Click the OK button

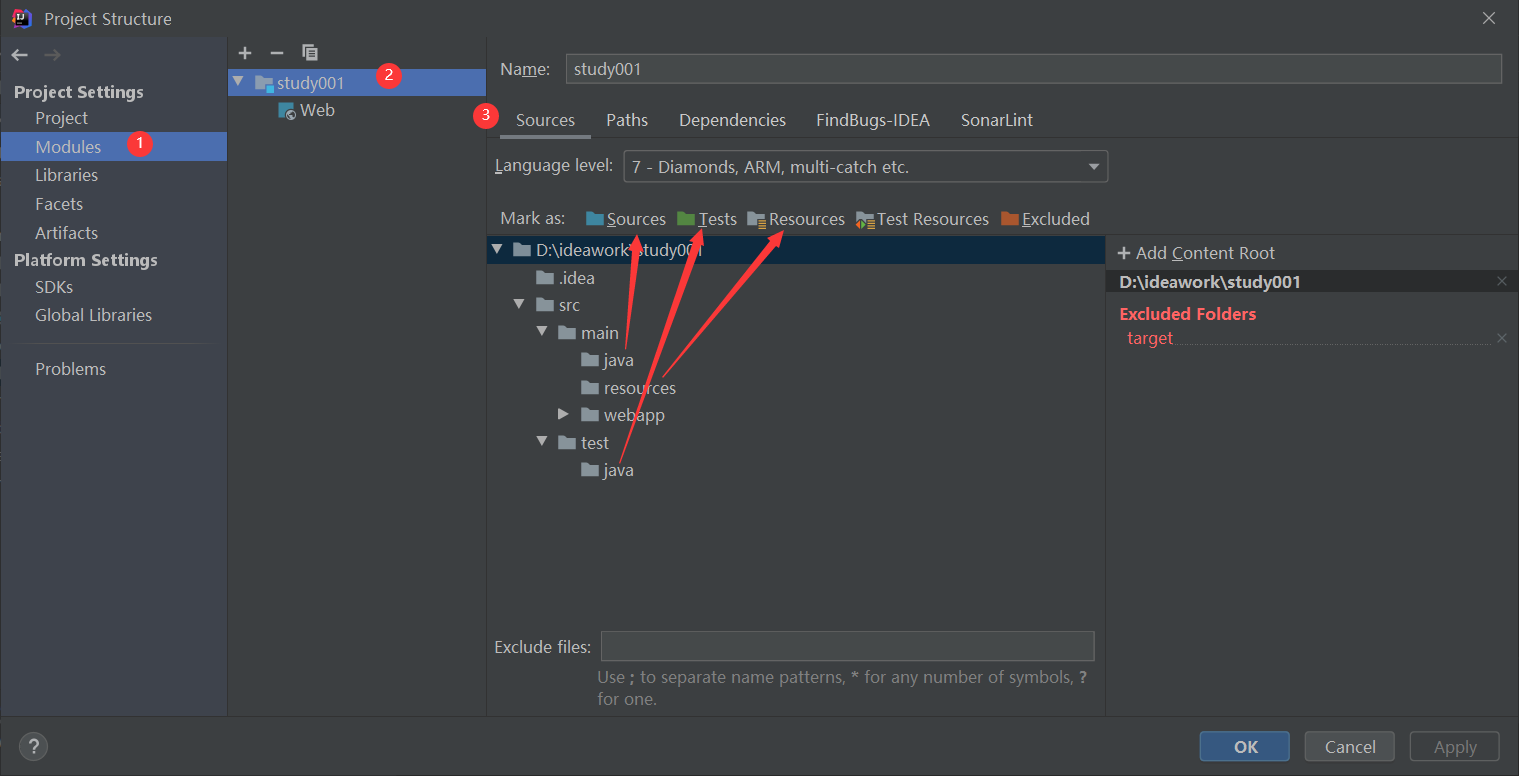pos(1246,747)
